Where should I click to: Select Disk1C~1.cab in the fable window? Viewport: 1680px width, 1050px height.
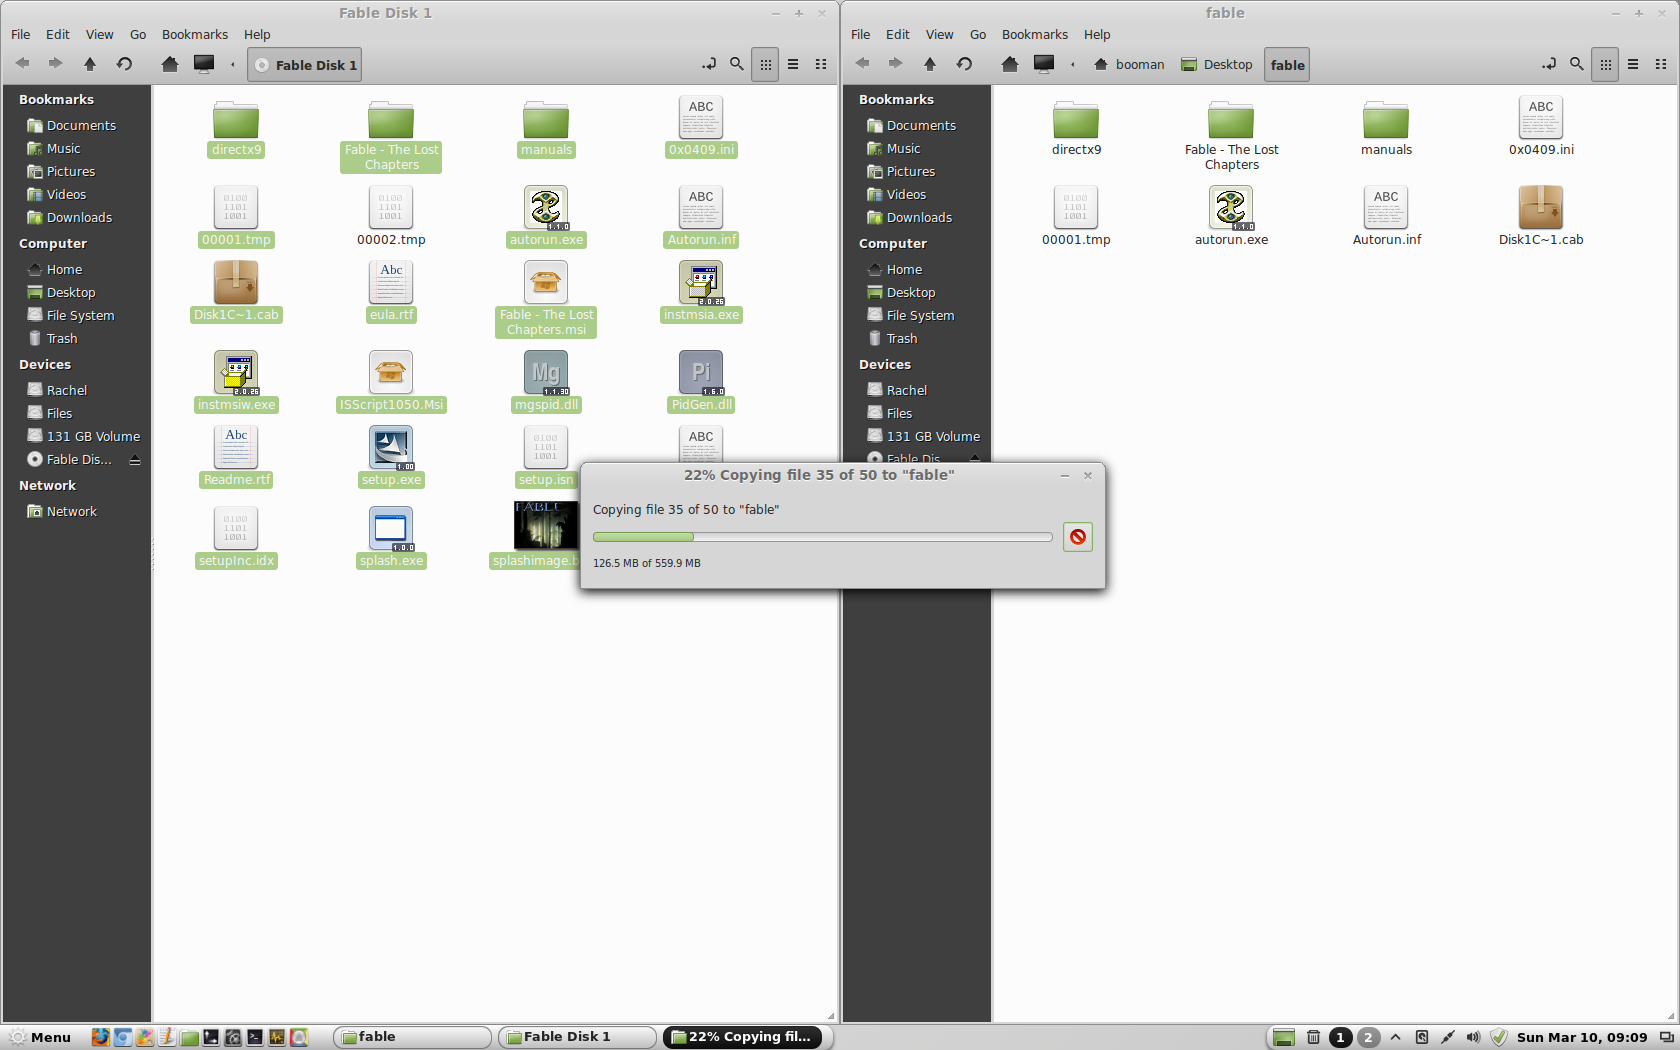(x=1541, y=216)
